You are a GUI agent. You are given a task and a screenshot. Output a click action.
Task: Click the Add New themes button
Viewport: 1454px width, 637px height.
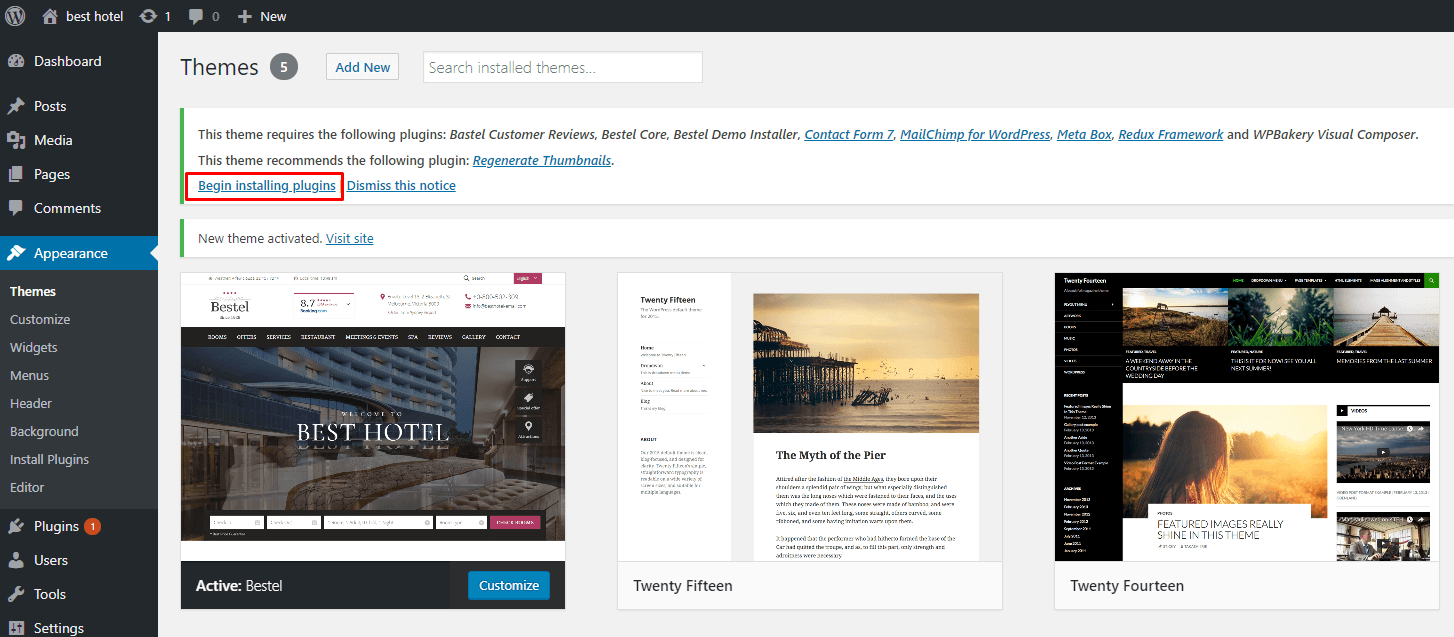tap(362, 67)
